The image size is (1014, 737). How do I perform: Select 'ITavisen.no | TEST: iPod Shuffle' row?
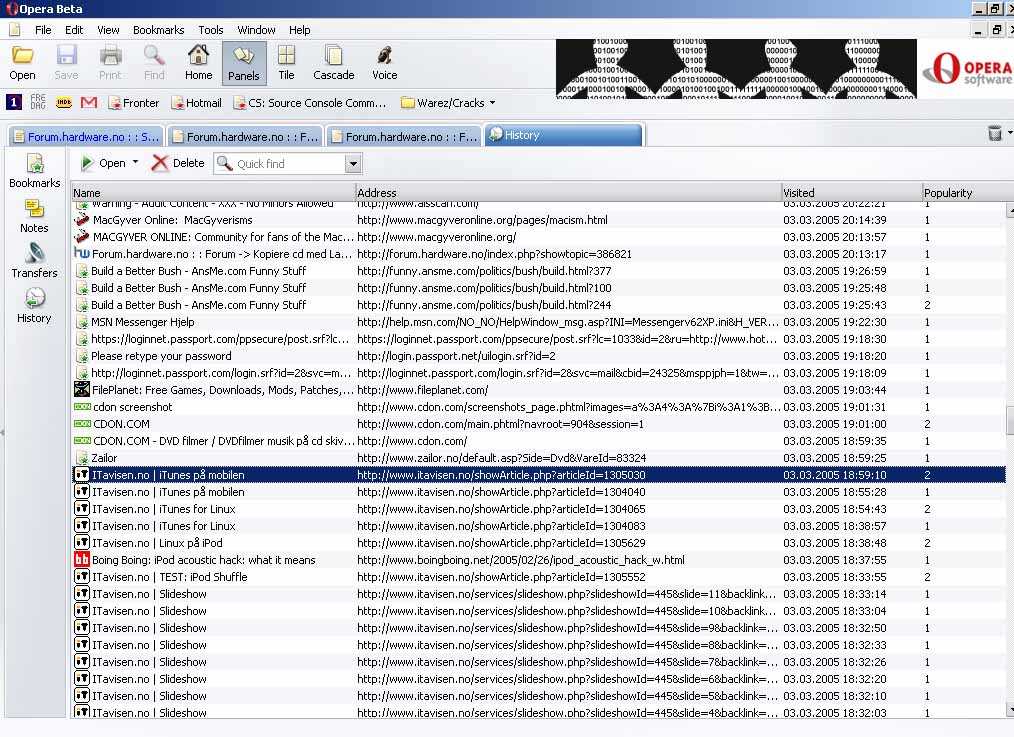pos(539,577)
